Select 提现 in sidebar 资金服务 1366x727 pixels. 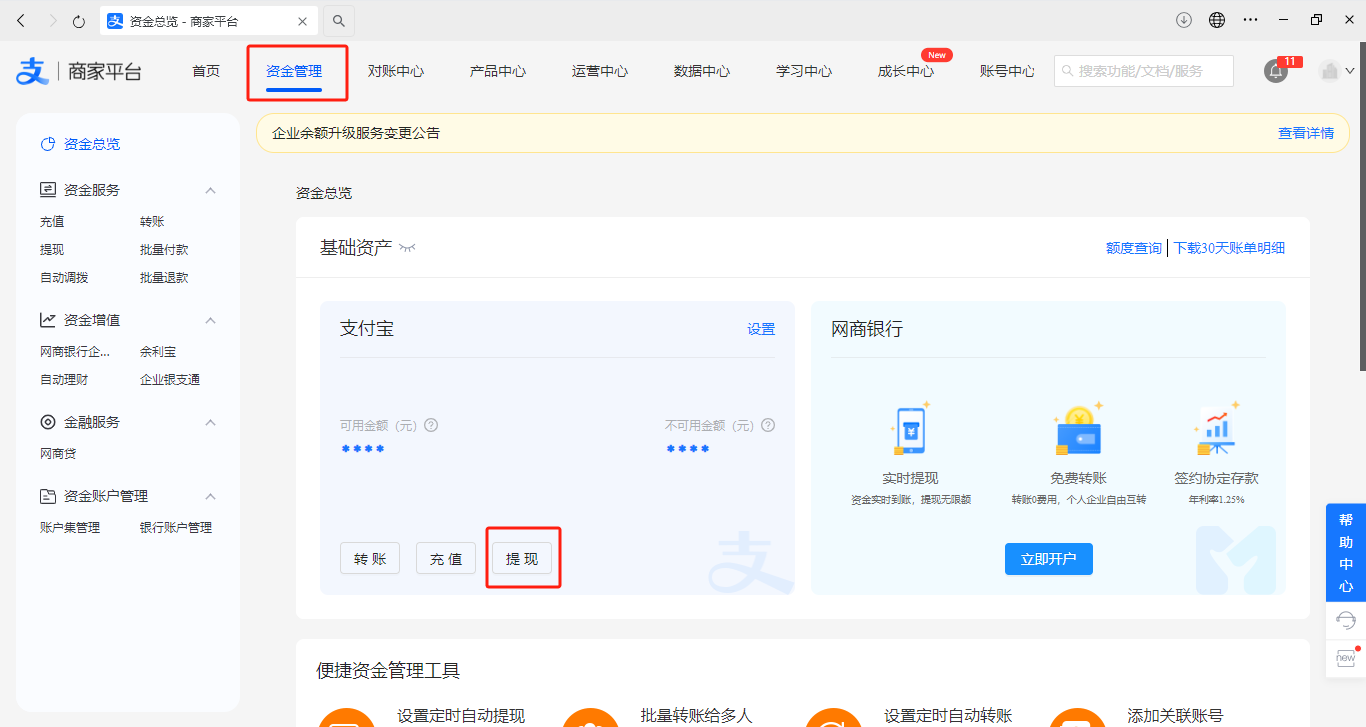click(x=52, y=250)
